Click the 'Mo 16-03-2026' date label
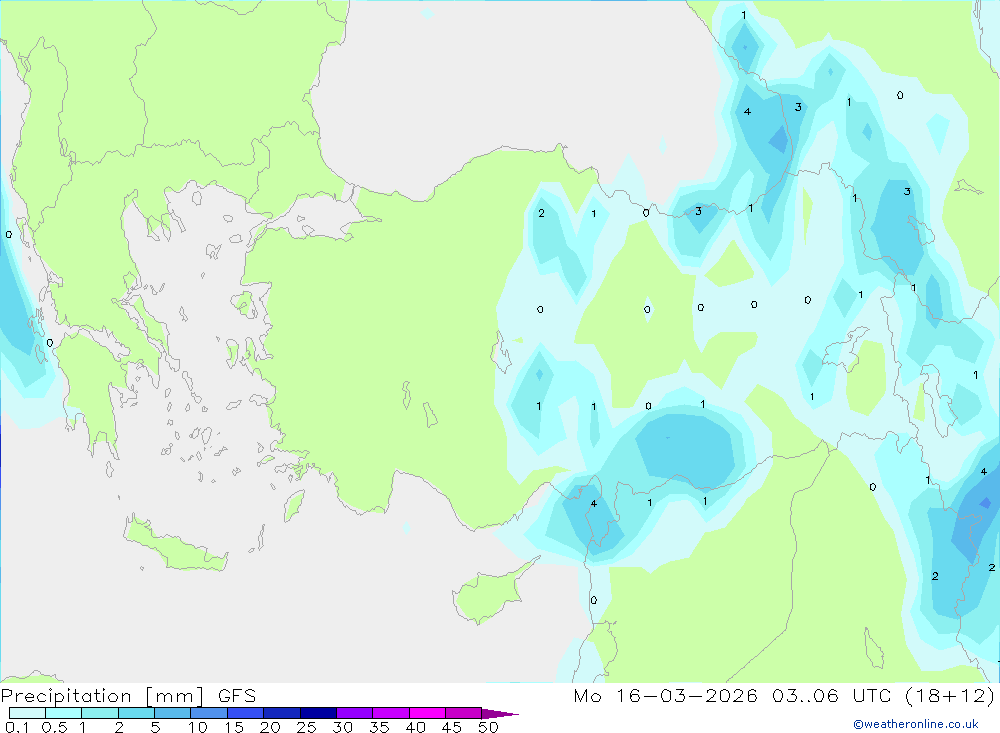Viewport: 1000px width, 733px height. pyautogui.click(x=665, y=695)
